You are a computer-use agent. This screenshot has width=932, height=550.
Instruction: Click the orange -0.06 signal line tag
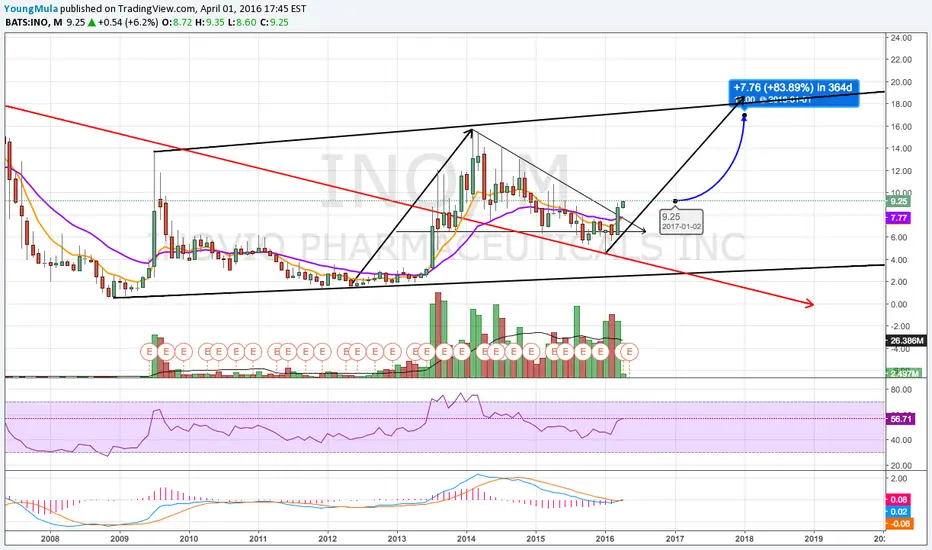point(899,524)
